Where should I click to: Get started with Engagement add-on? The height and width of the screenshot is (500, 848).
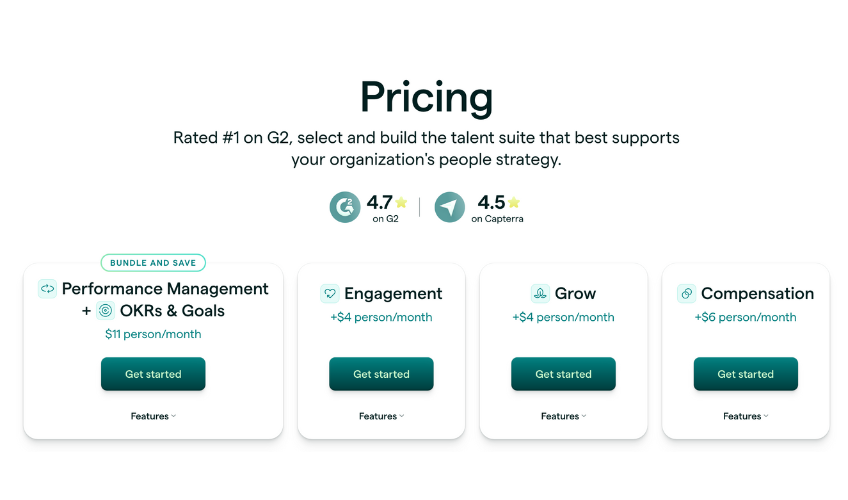point(381,374)
